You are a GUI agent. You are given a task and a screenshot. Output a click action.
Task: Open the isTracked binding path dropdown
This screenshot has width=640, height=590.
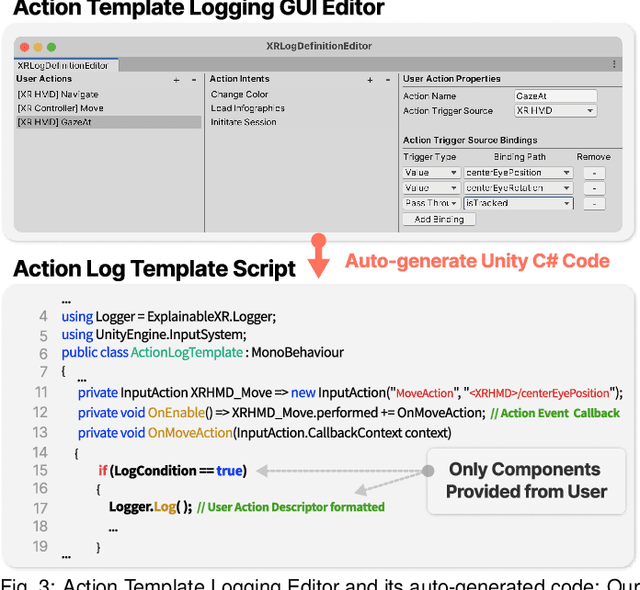[x=518, y=203]
